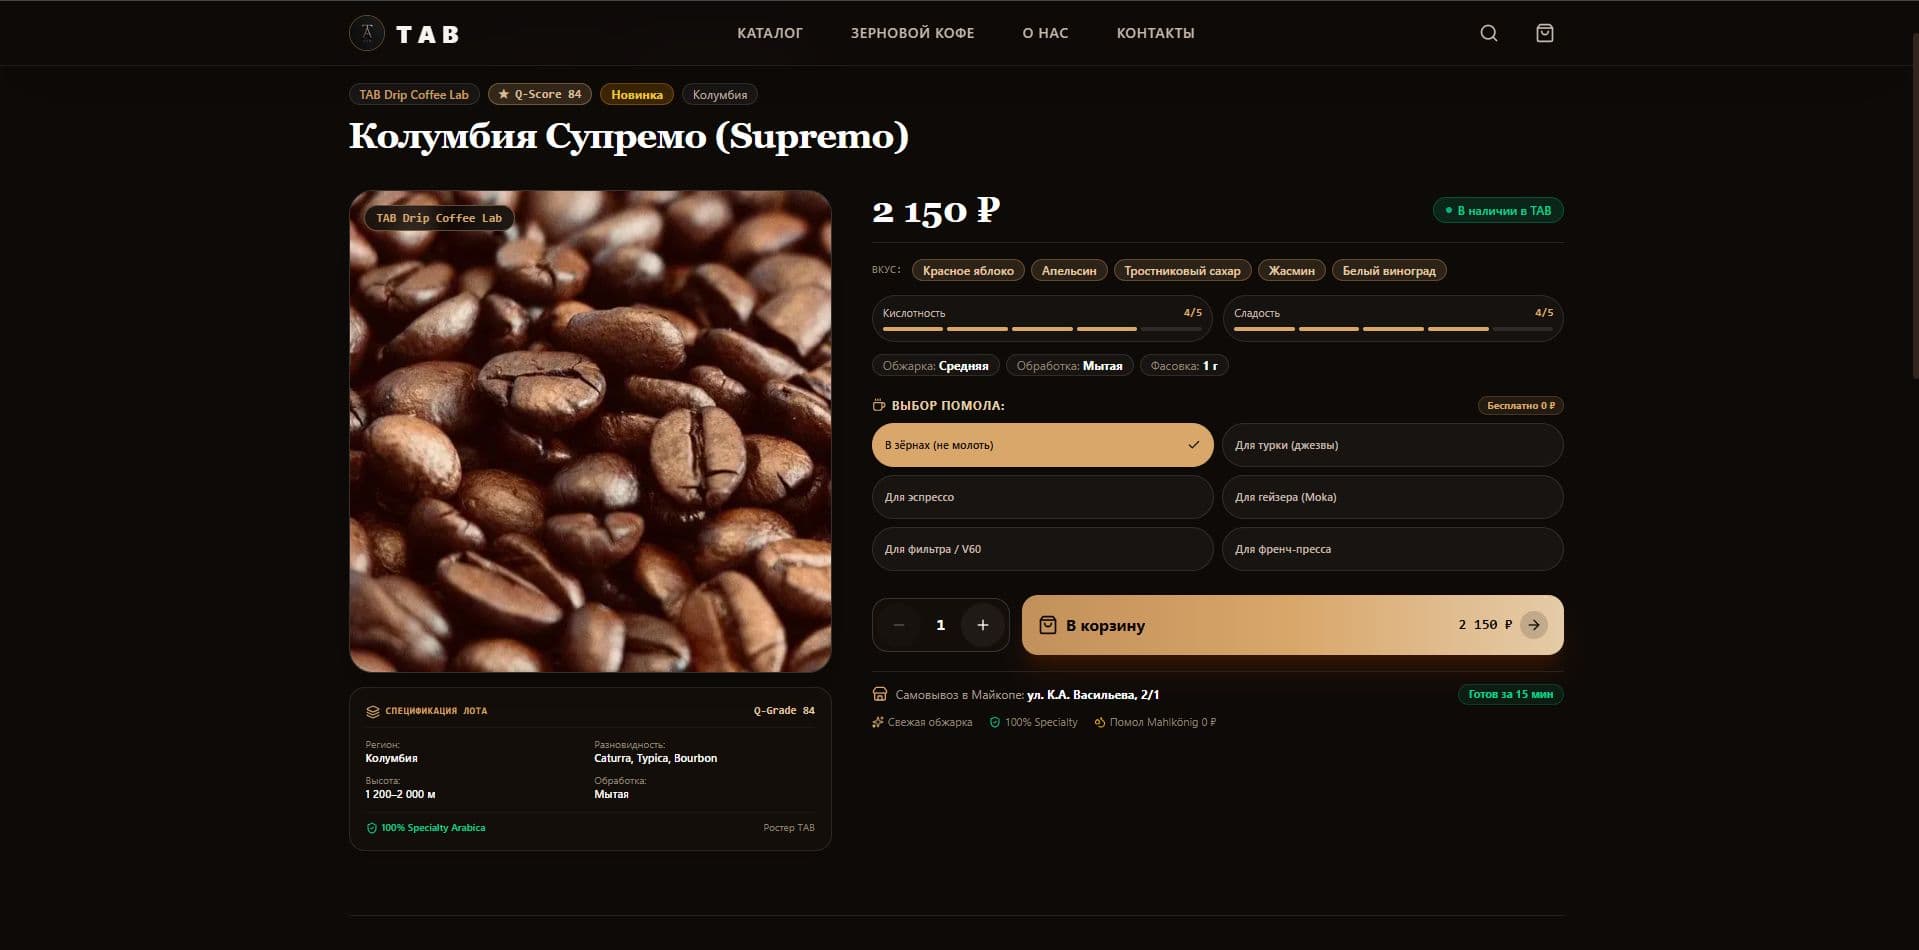Click the pickup address ул. К.А. Васильева, 2/1

1093,694
